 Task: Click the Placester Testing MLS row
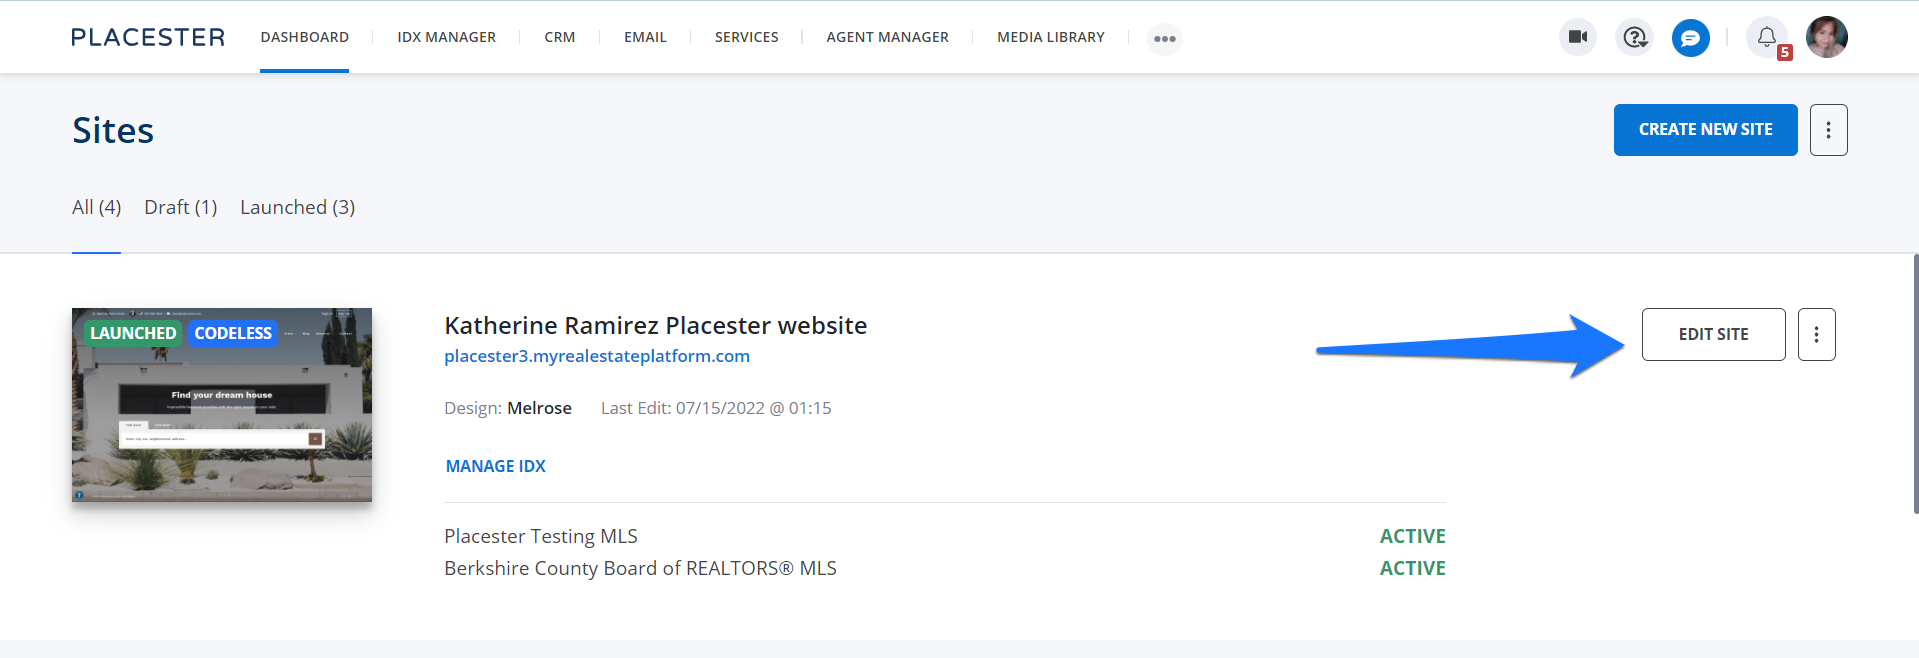point(945,536)
